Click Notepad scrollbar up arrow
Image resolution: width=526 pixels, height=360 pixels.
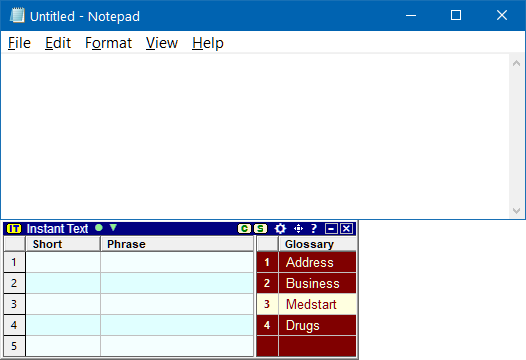tap(517, 63)
